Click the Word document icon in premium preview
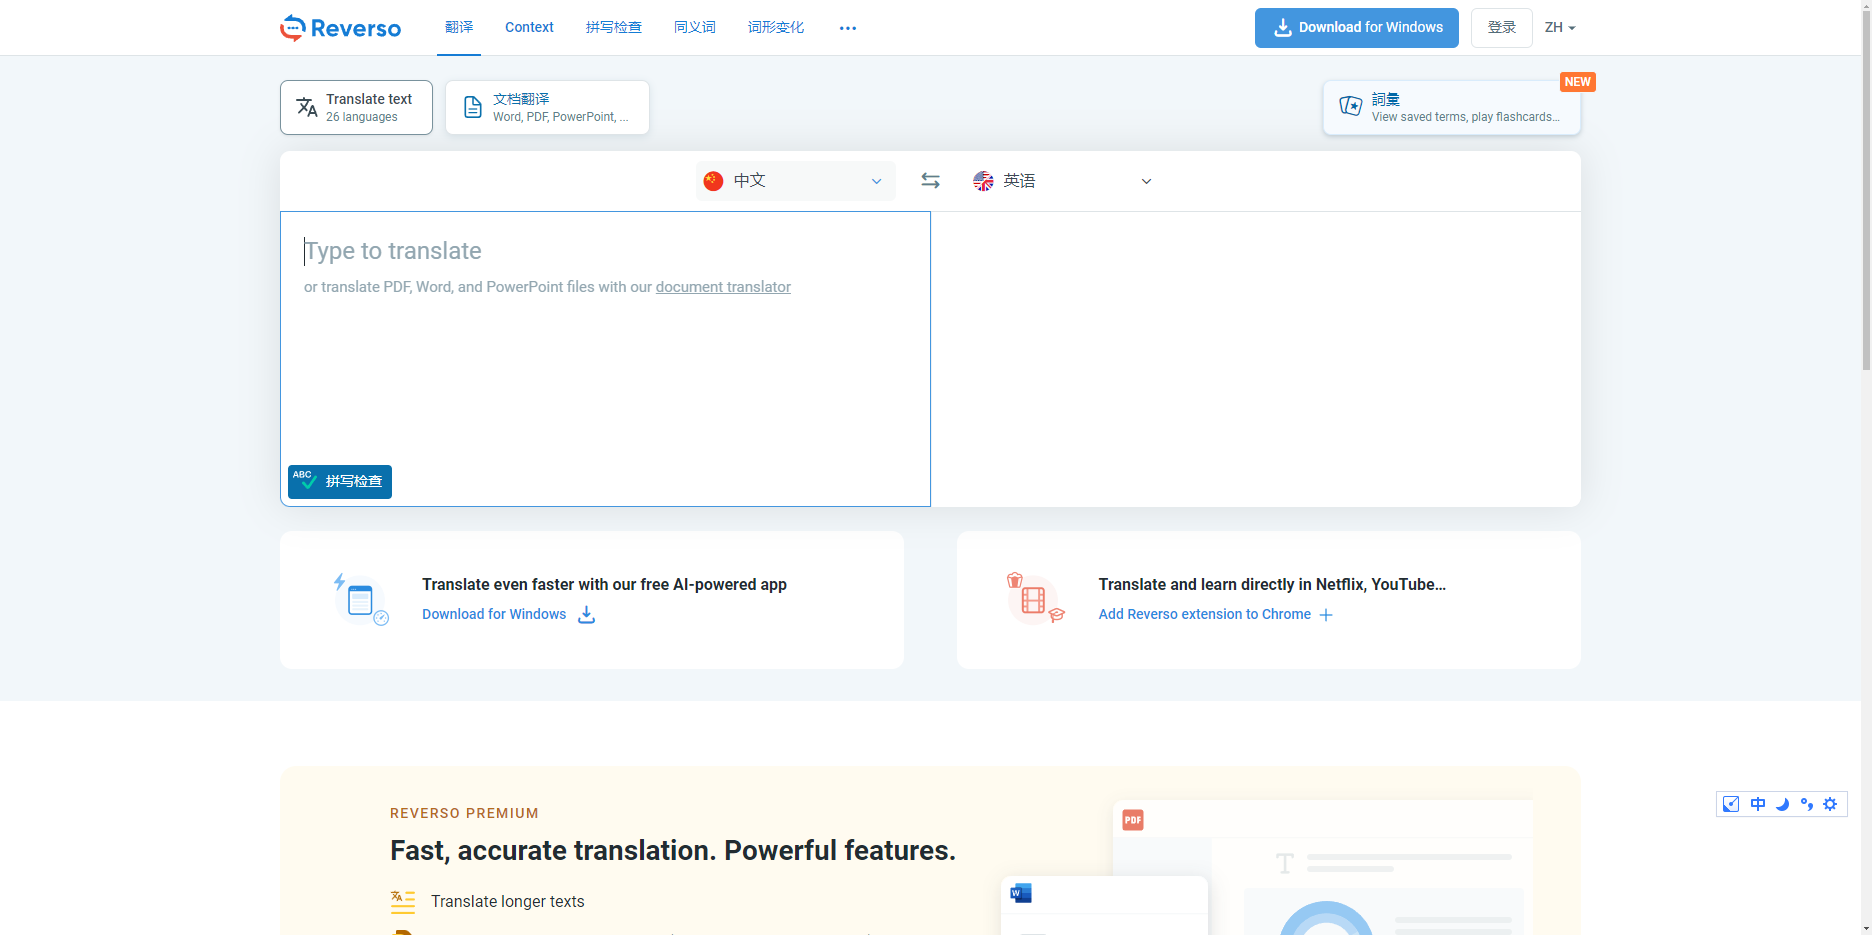This screenshot has height=935, width=1872. (1021, 893)
